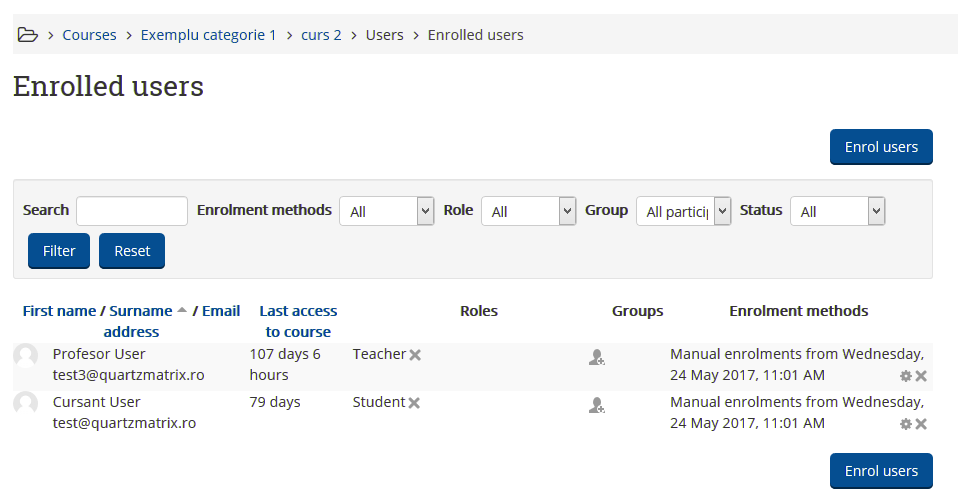Remove Student role from Cursant User

coord(414,403)
